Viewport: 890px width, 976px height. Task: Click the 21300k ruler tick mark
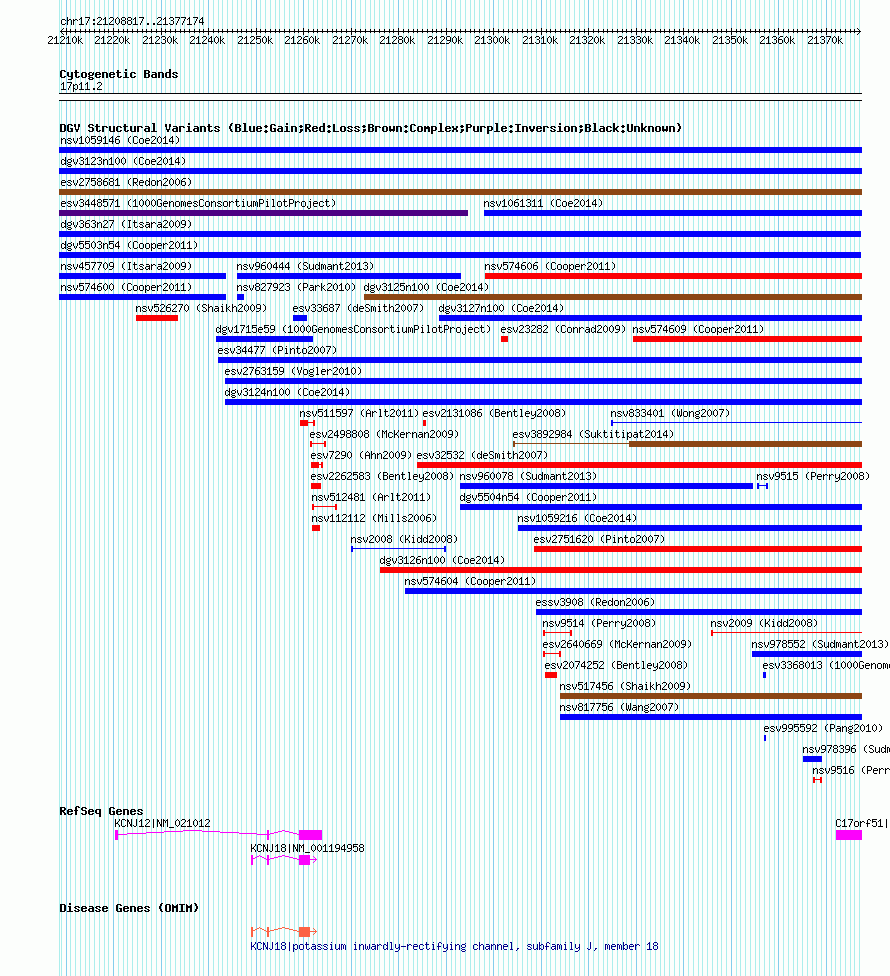[x=492, y=31]
